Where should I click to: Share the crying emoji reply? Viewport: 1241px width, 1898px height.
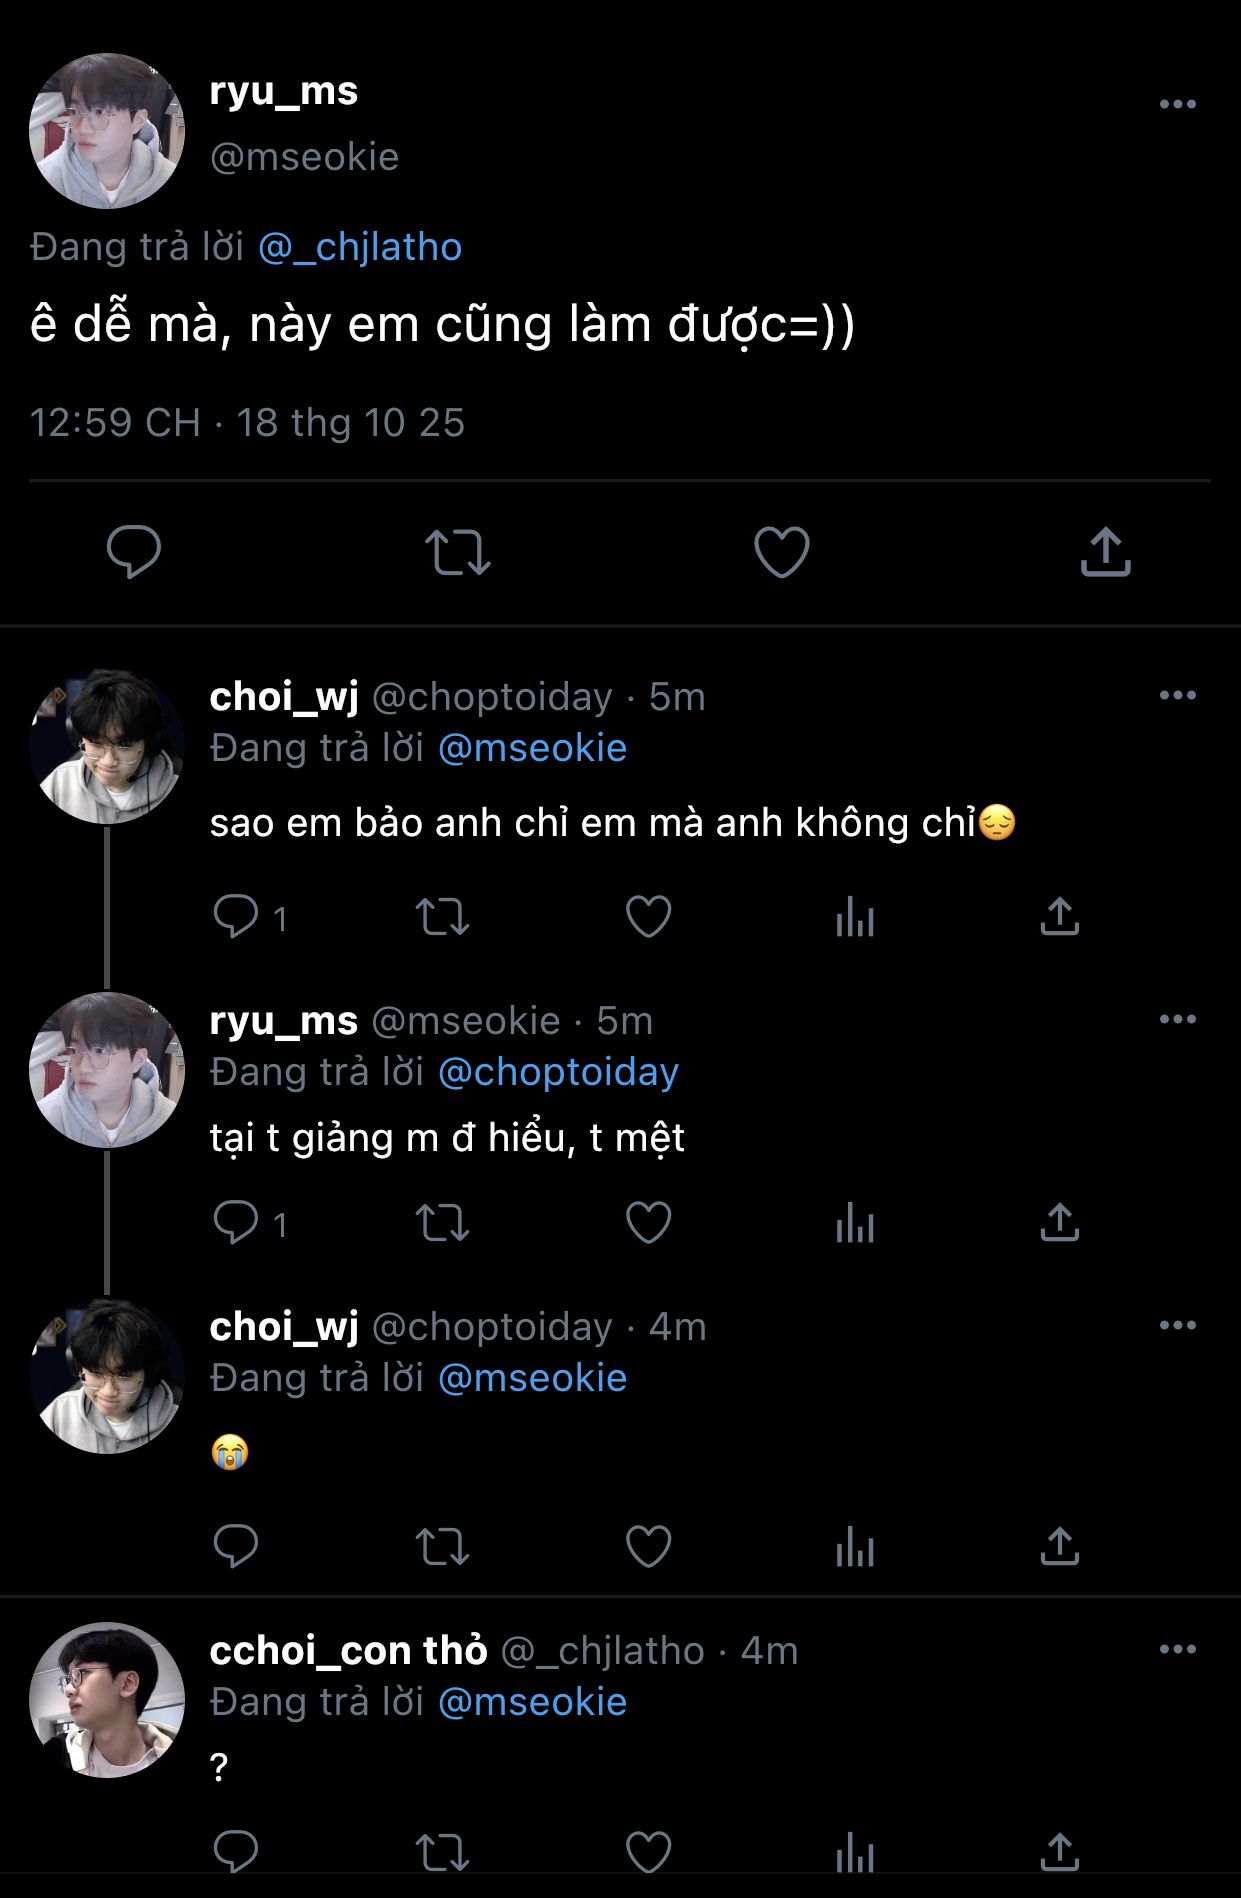1059,1547
